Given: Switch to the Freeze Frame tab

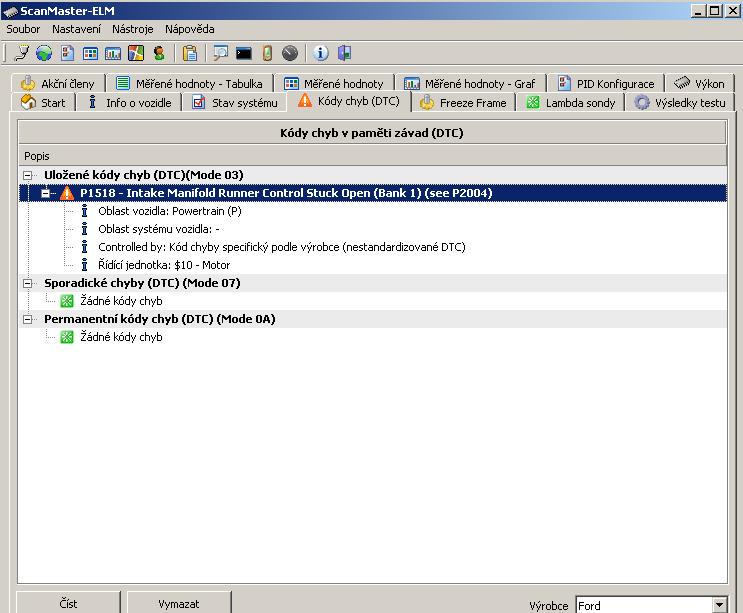Looking at the screenshot, I should pos(463,102).
